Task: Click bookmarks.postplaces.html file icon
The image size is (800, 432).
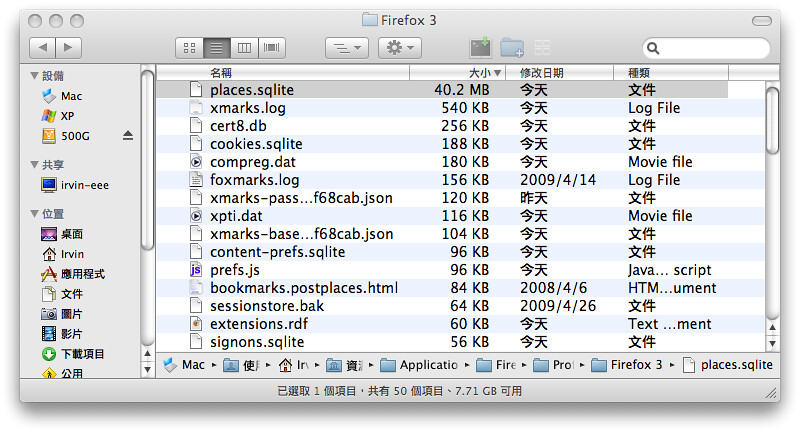Action: [x=196, y=288]
